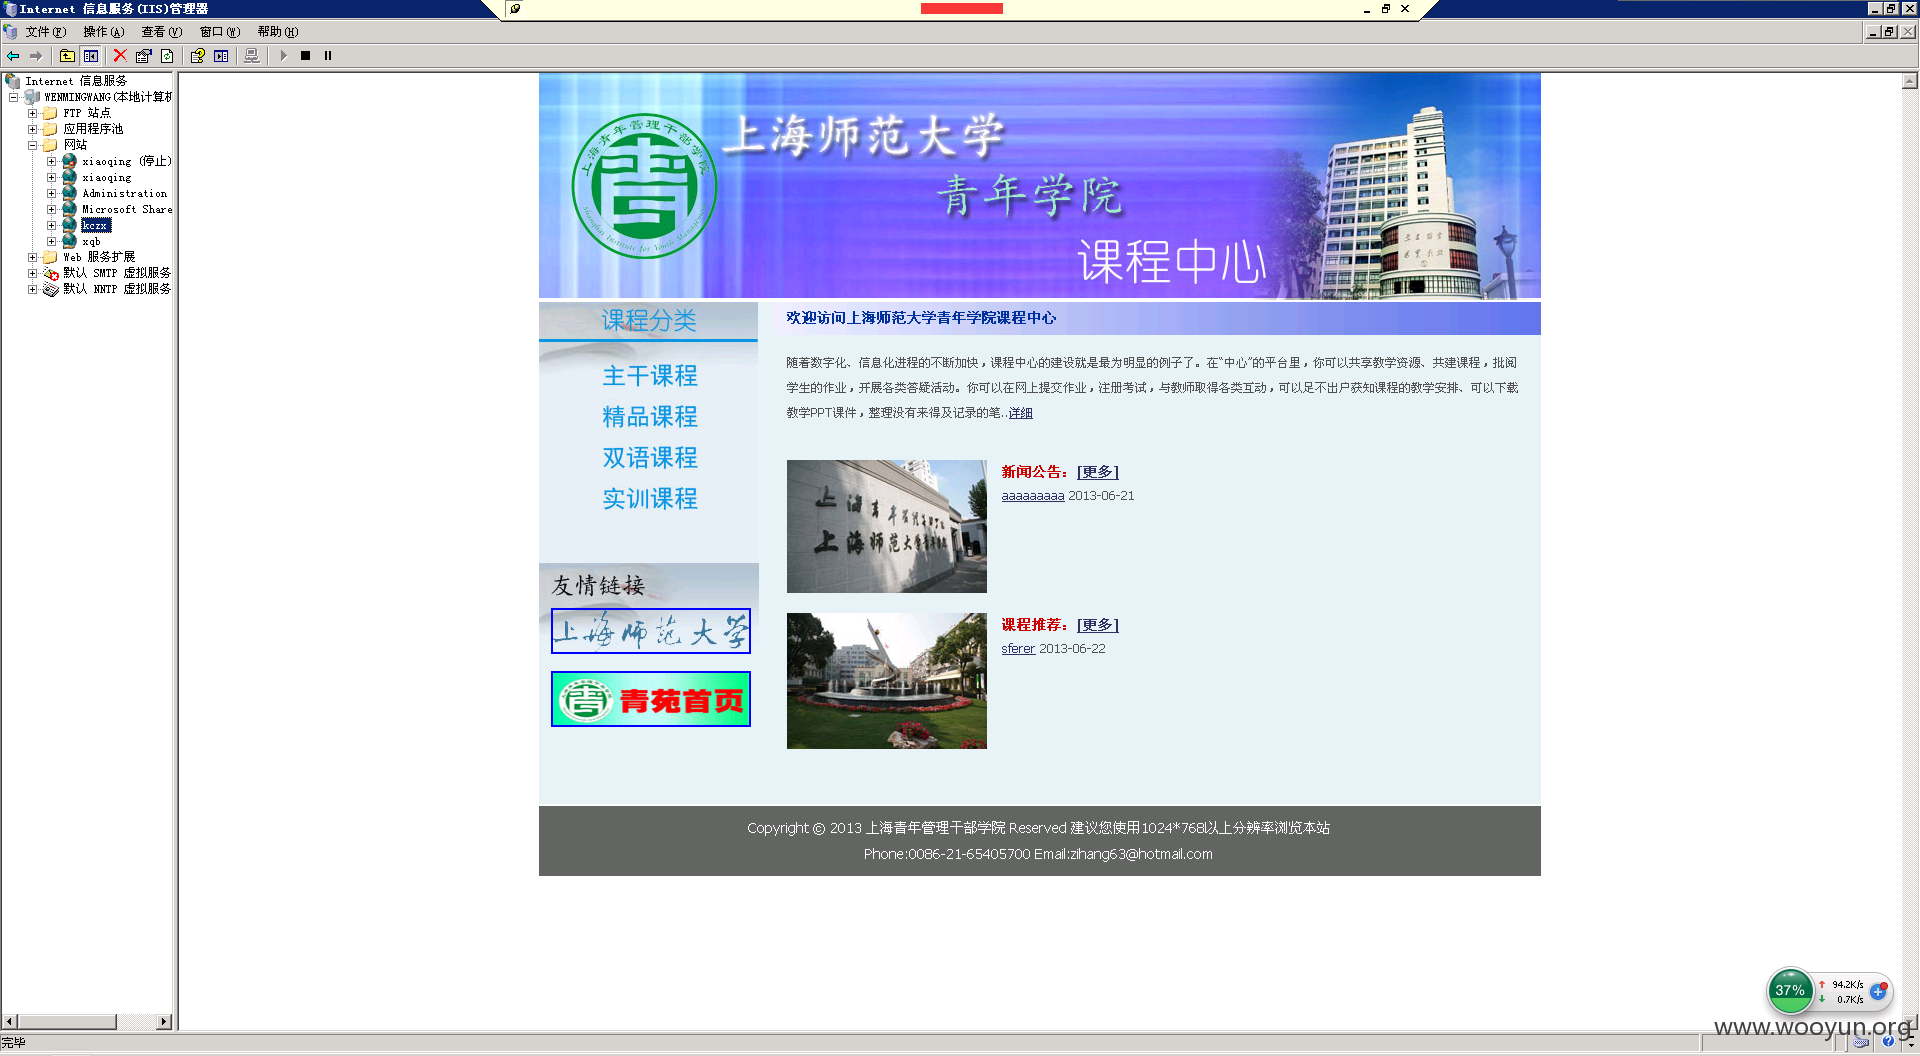Click the Back arrow in toolbar

pyautogui.click(x=13, y=56)
